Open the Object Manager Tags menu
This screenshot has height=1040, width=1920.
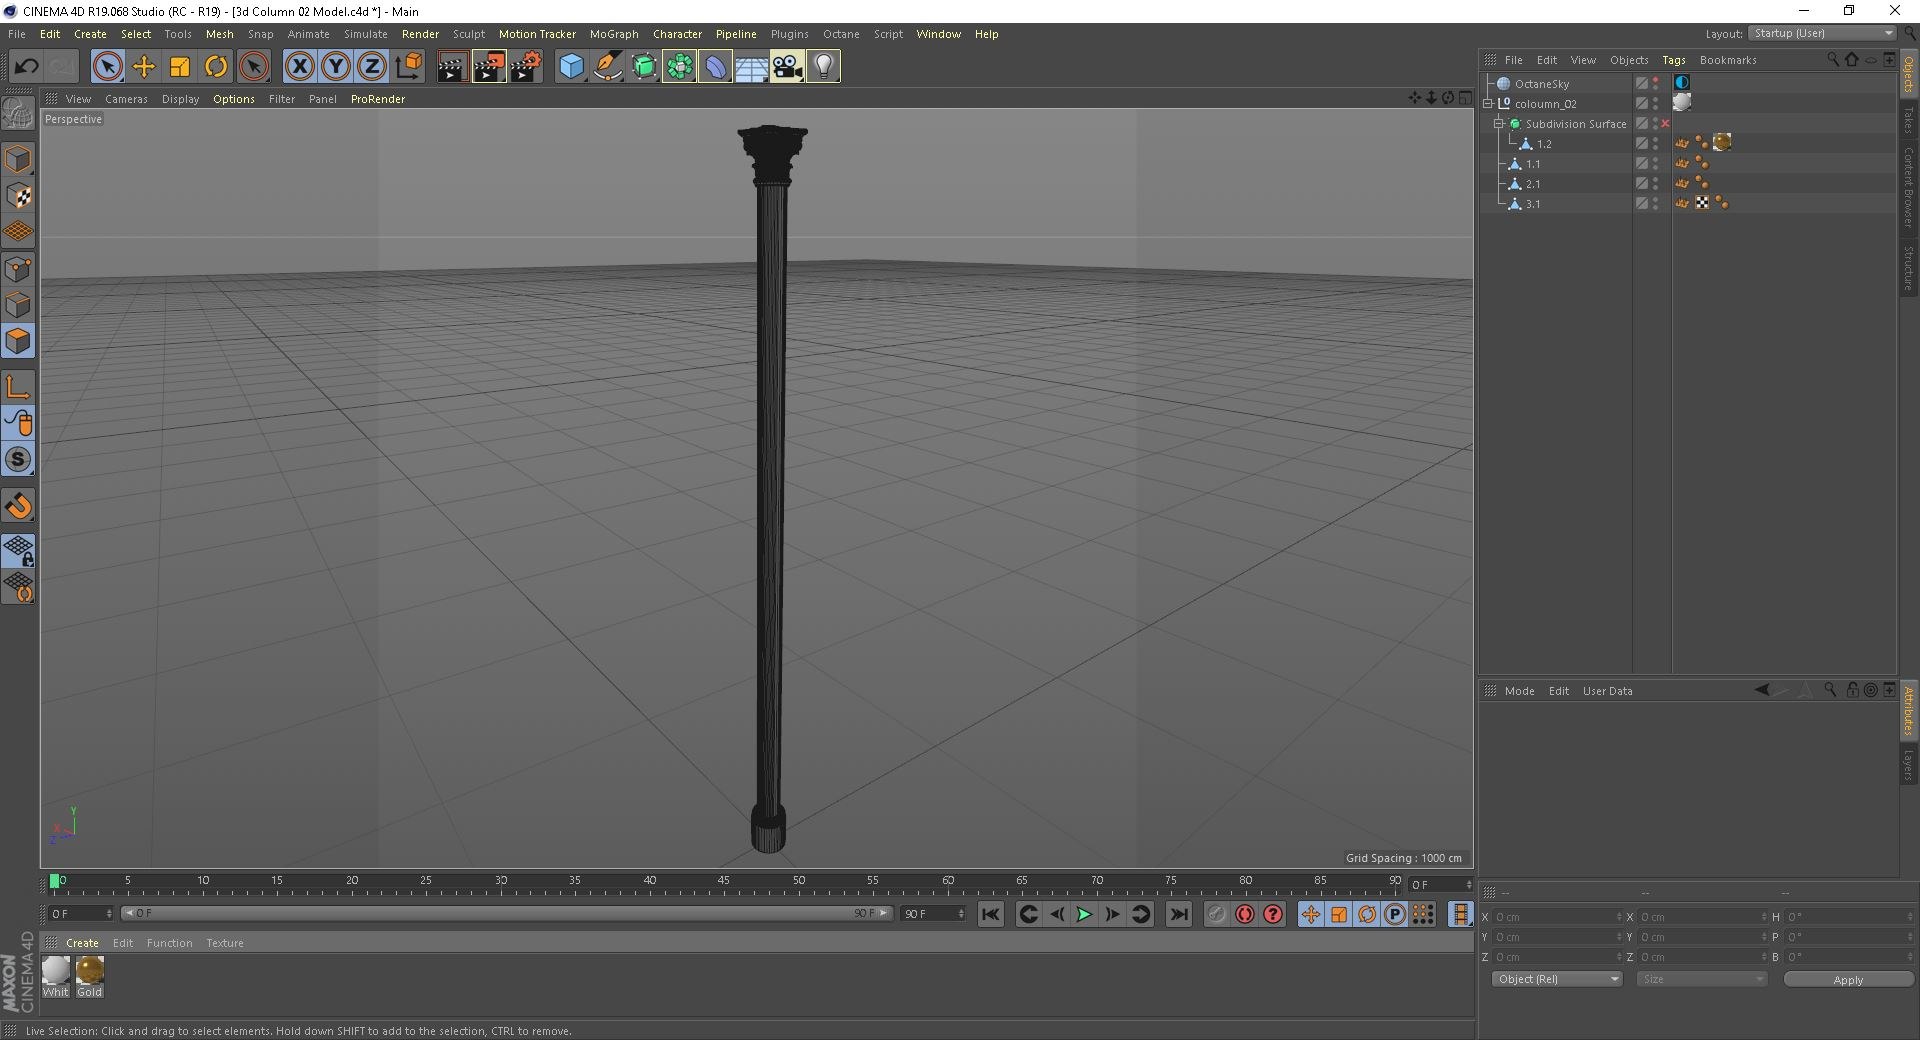coord(1674,60)
